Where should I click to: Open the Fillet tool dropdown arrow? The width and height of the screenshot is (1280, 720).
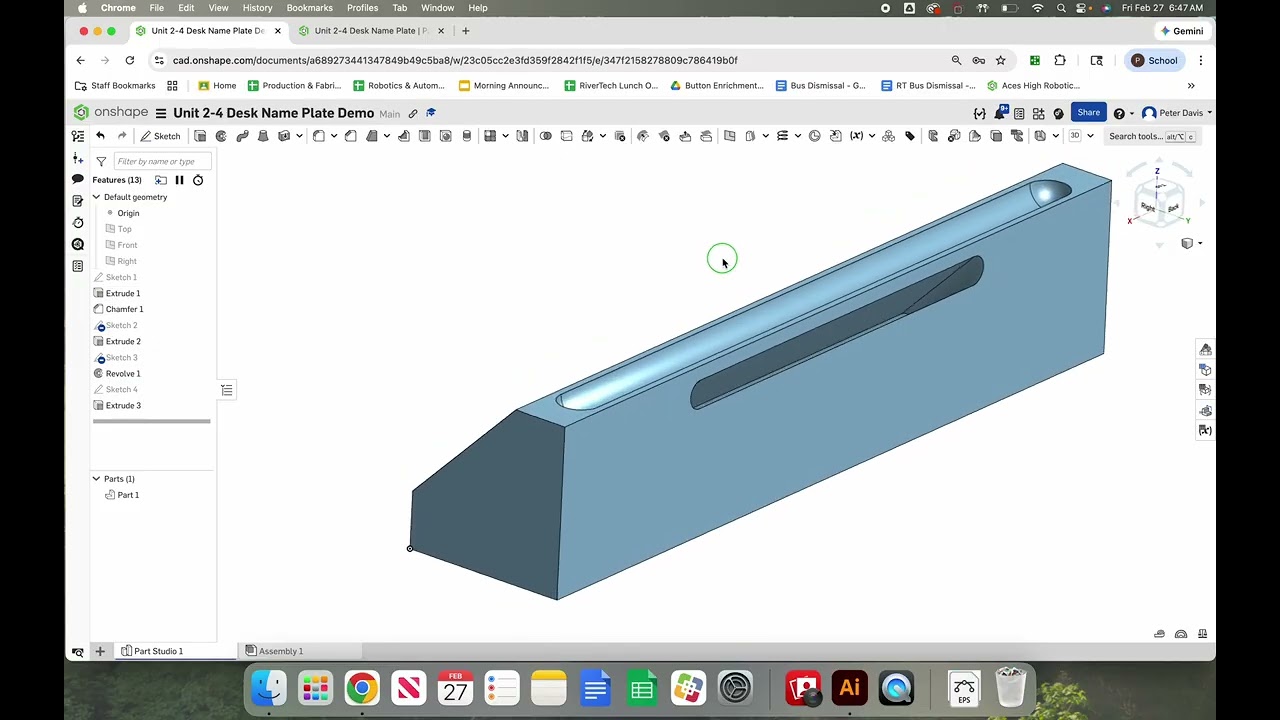334,136
